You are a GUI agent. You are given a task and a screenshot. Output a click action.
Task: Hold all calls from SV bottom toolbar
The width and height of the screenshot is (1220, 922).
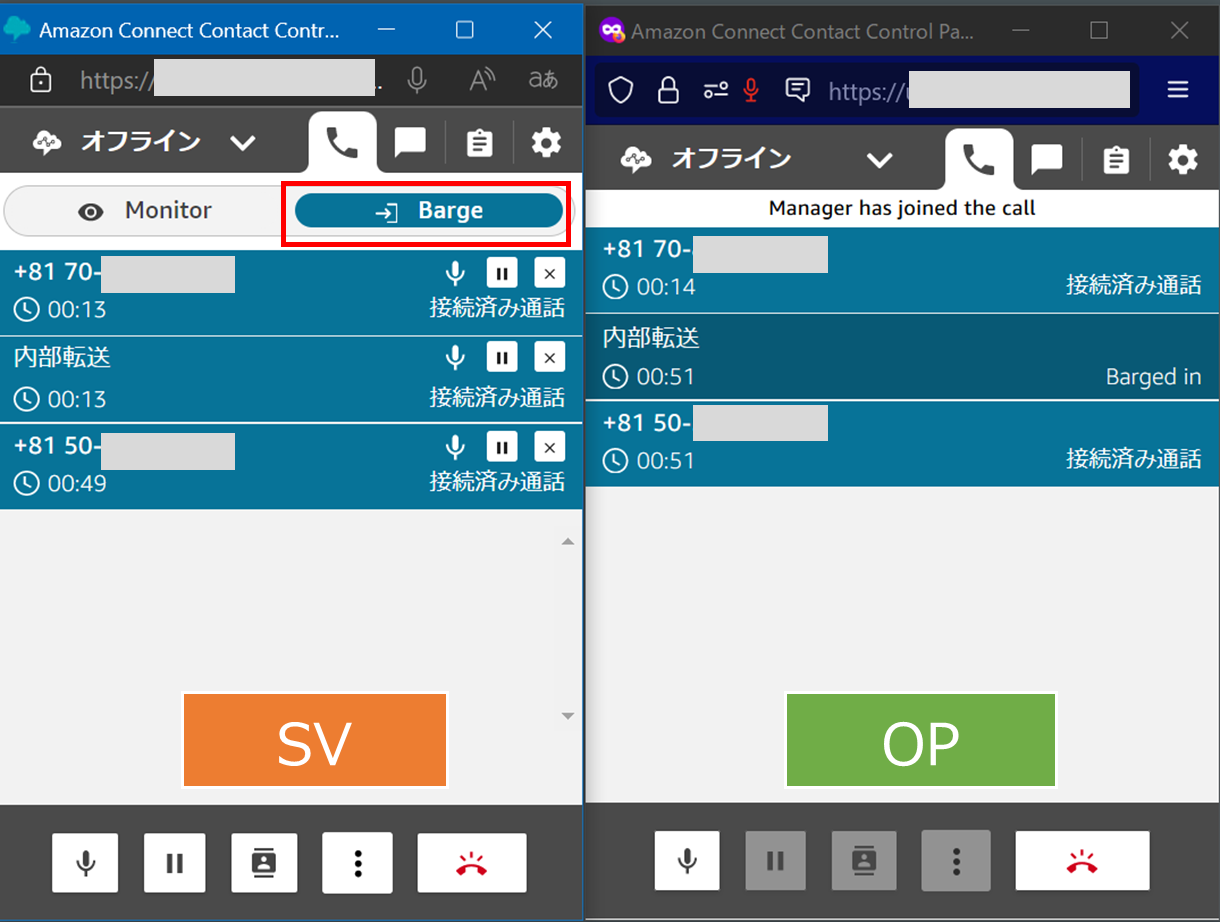[x=174, y=862]
